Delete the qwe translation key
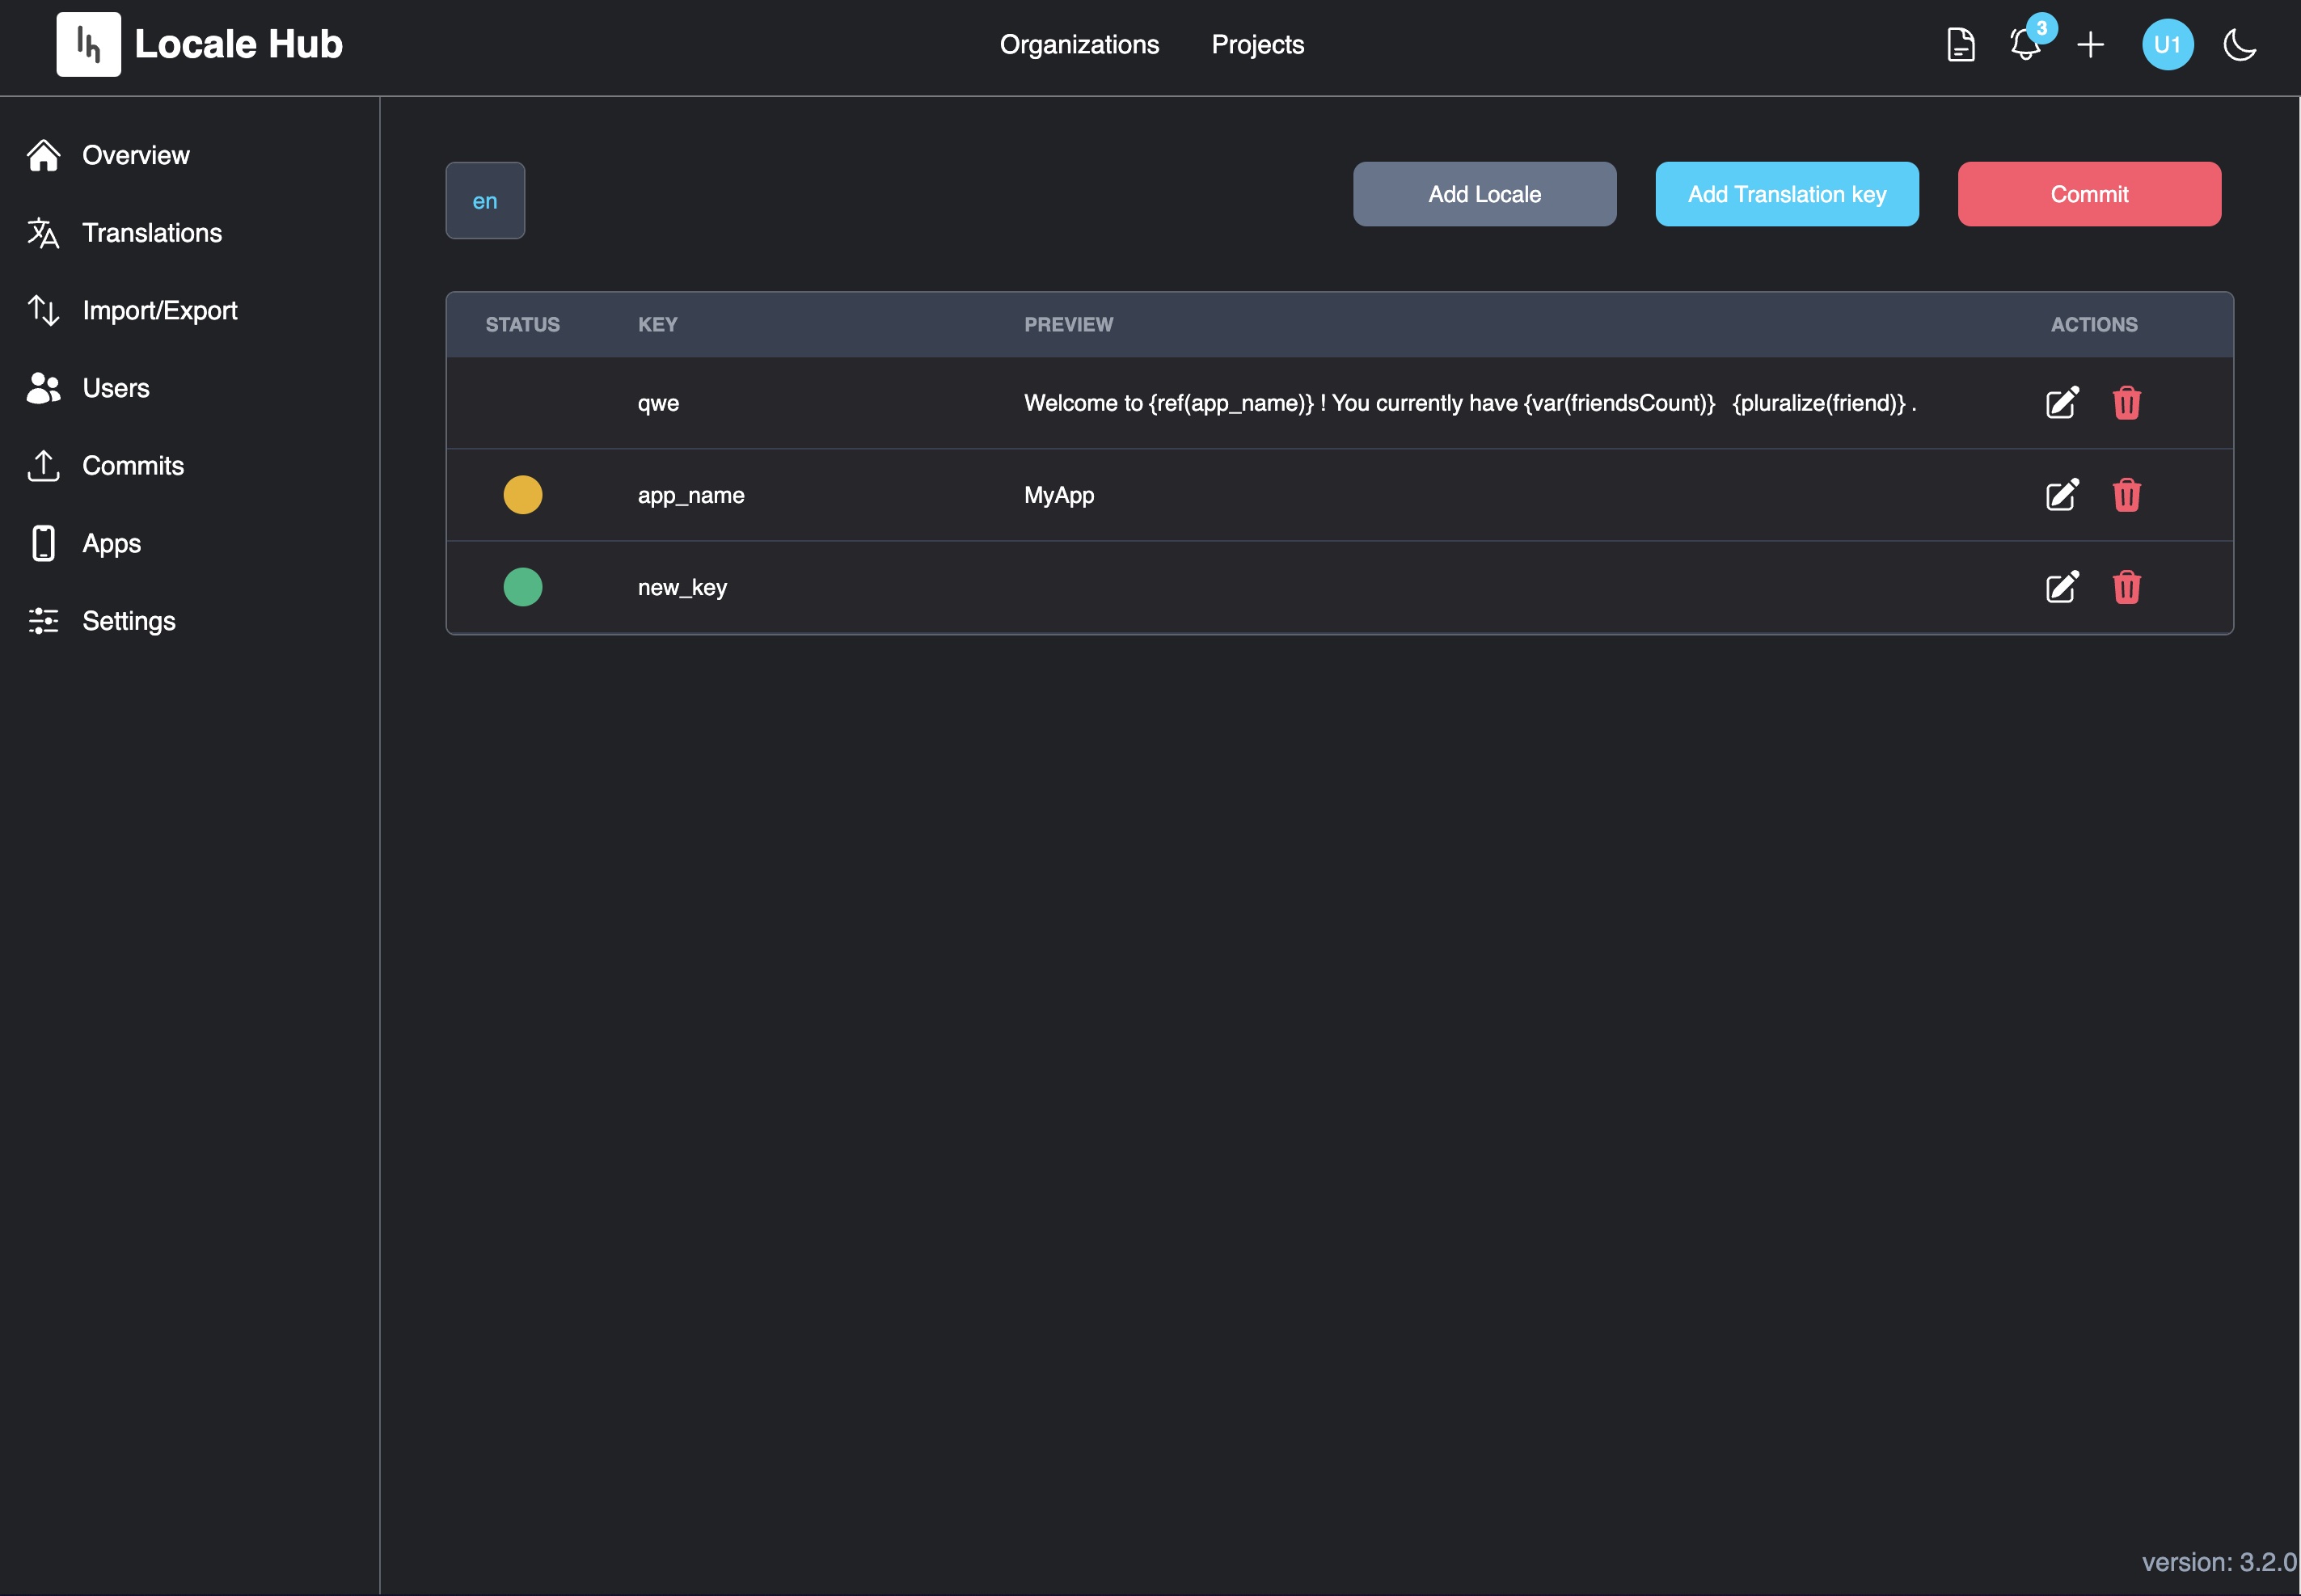This screenshot has width=2301, height=1596. [x=2126, y=403]
